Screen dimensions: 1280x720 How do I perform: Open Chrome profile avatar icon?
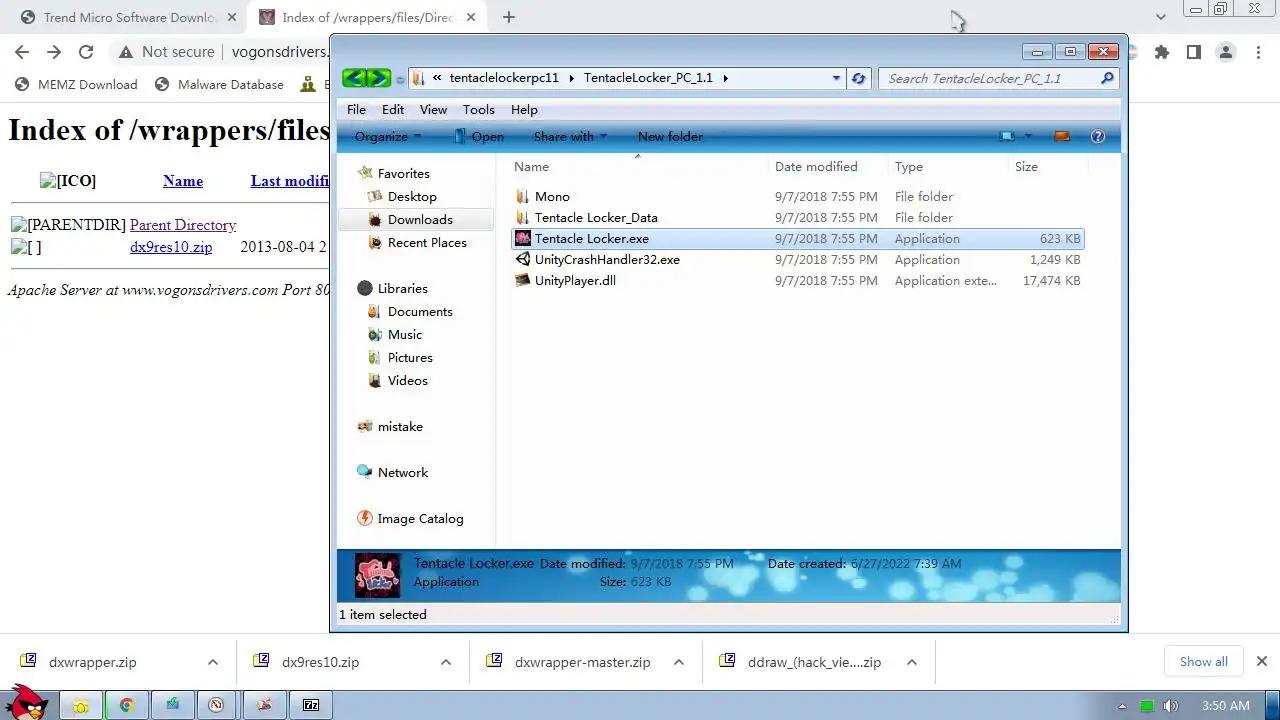coord(1226,52)
